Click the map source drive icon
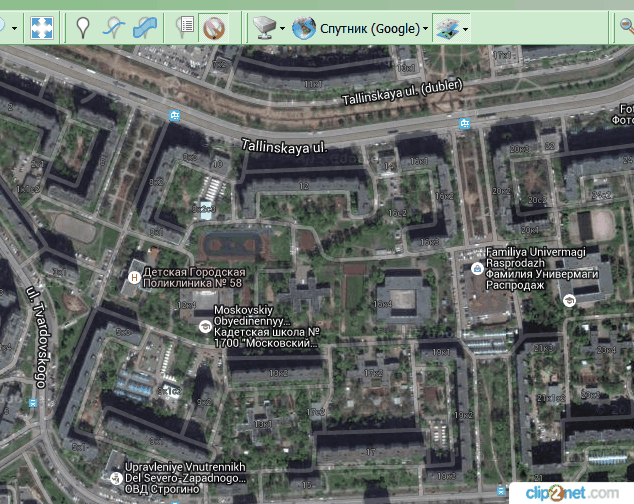Image resolution: width=634 pixels, height=504 pixels. click(264, 27)
